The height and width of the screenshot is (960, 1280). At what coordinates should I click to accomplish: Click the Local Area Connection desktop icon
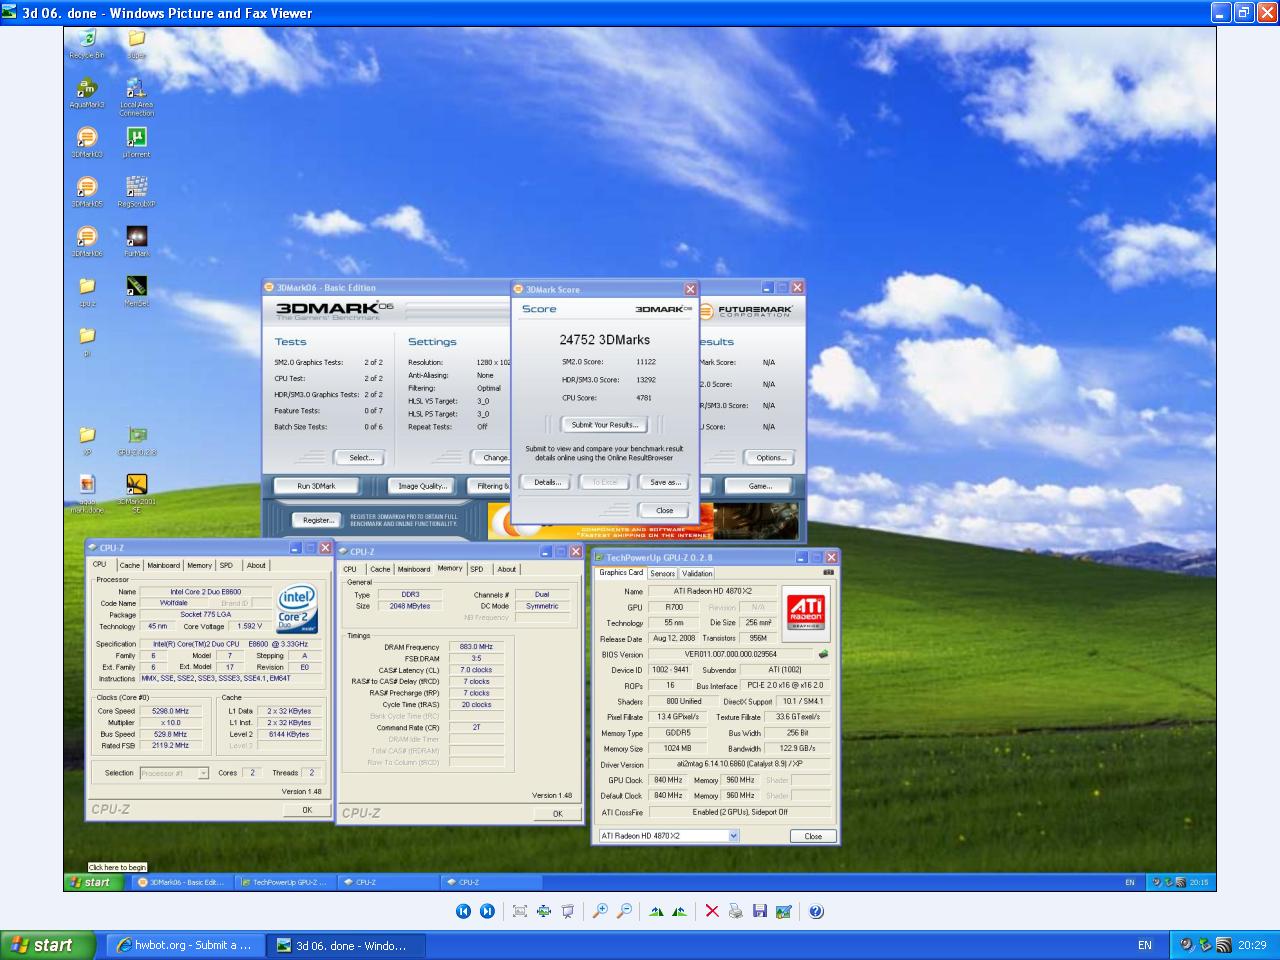(x=137, y=96)
